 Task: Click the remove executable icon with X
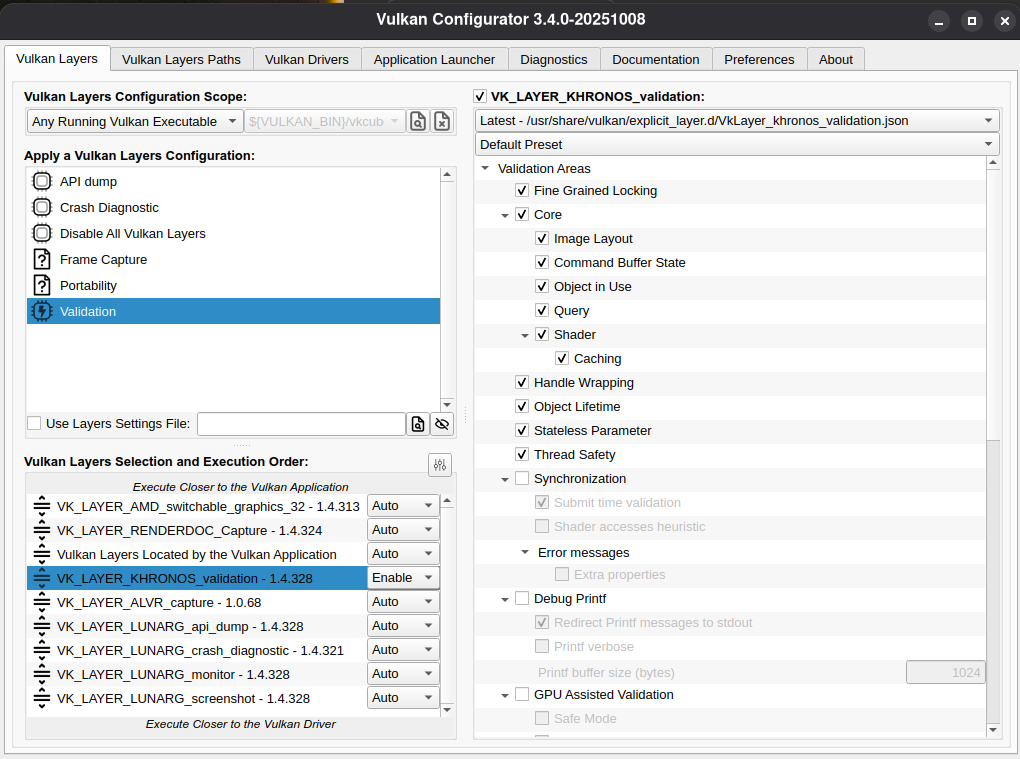(441, 122)
